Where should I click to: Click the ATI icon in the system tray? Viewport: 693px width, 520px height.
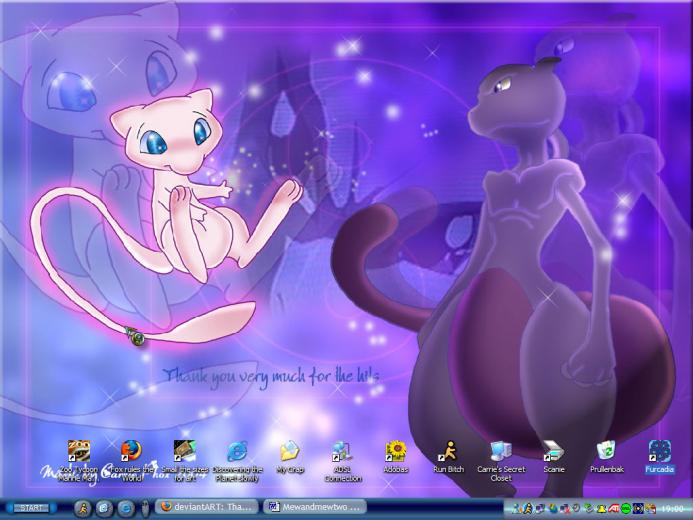[x=613, y=509]
